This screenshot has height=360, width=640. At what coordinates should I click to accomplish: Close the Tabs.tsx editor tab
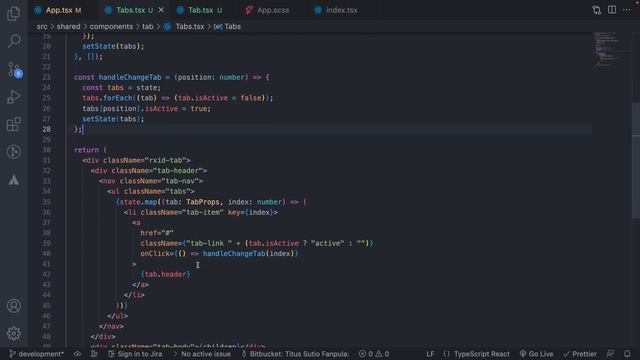coord(161,10)
